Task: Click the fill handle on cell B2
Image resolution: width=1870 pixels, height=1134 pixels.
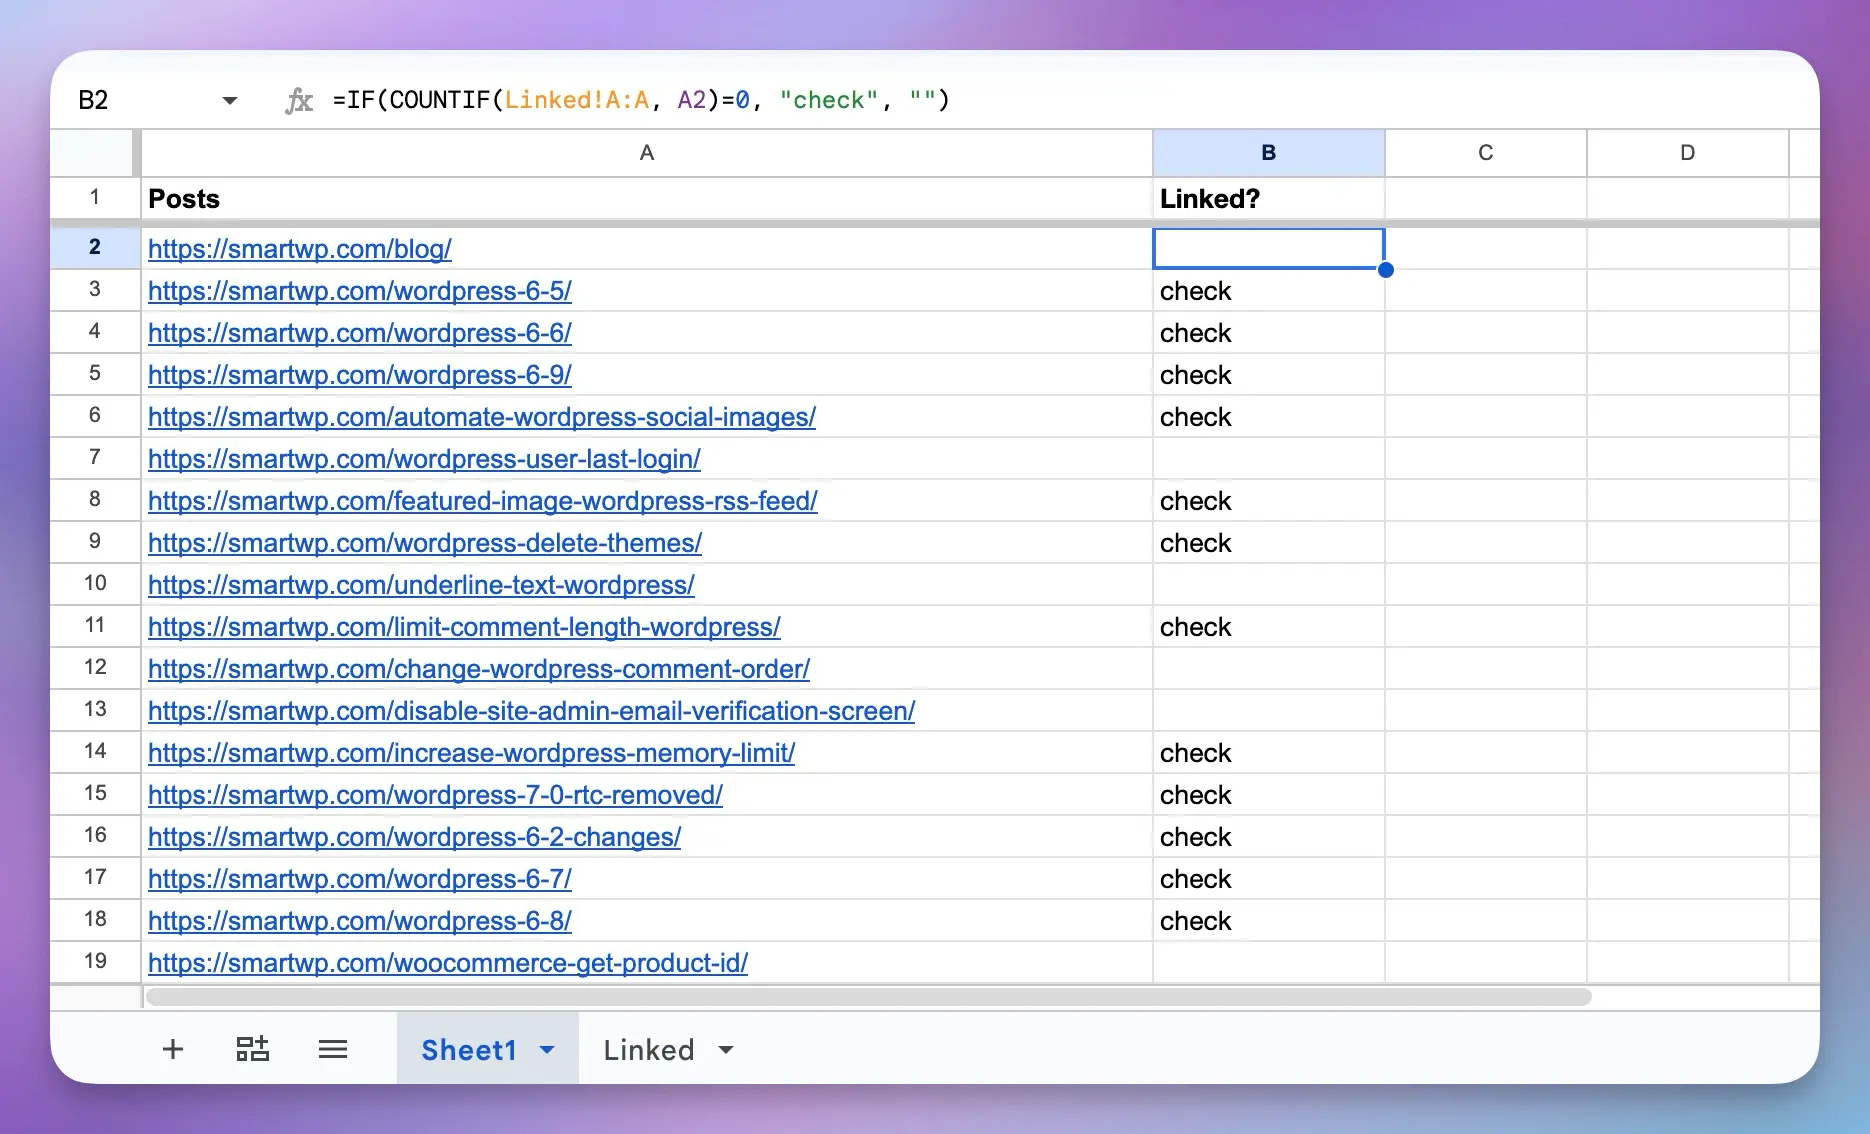Action: (x=1385, y=270)
